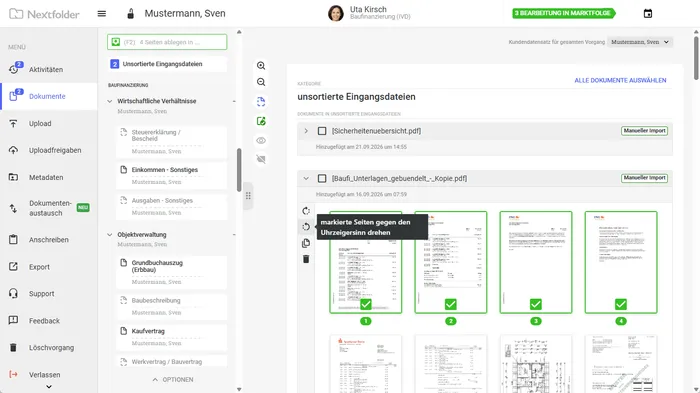
Task: Click Manueller Import badge for Baufi_Unterlagen
Action: tap(644, 178)
